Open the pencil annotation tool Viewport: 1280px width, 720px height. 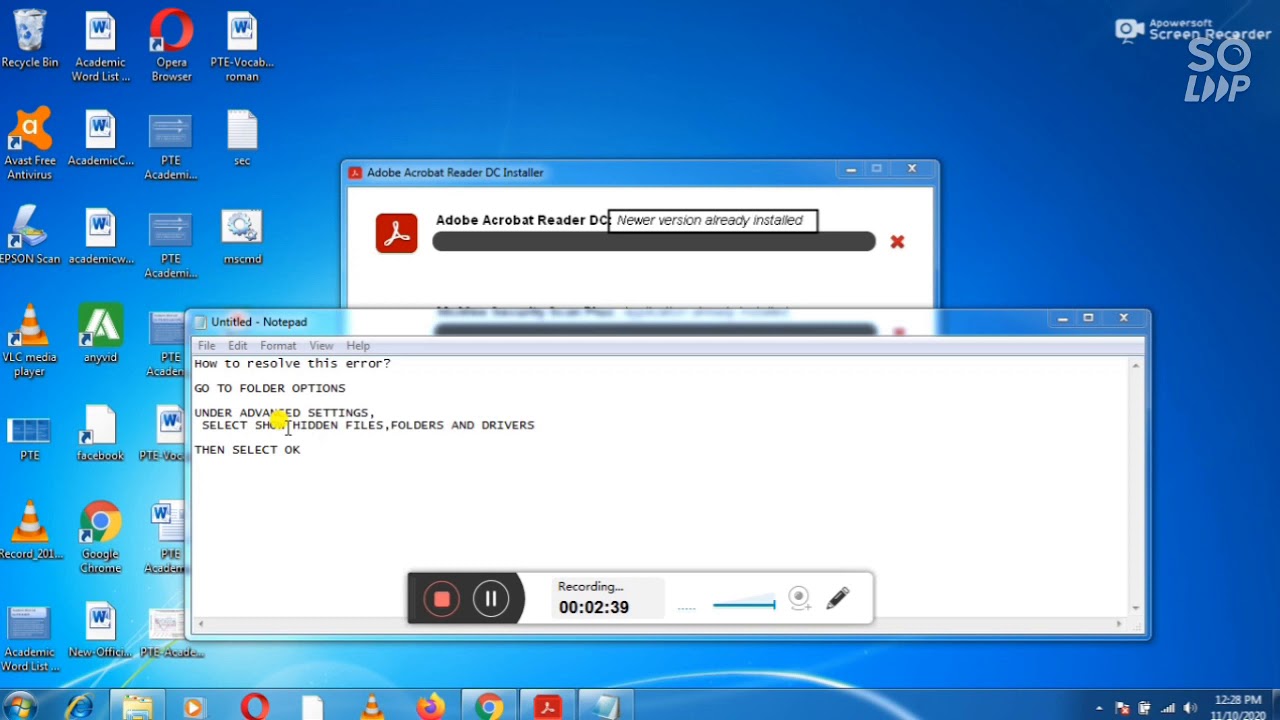[838, 598]
